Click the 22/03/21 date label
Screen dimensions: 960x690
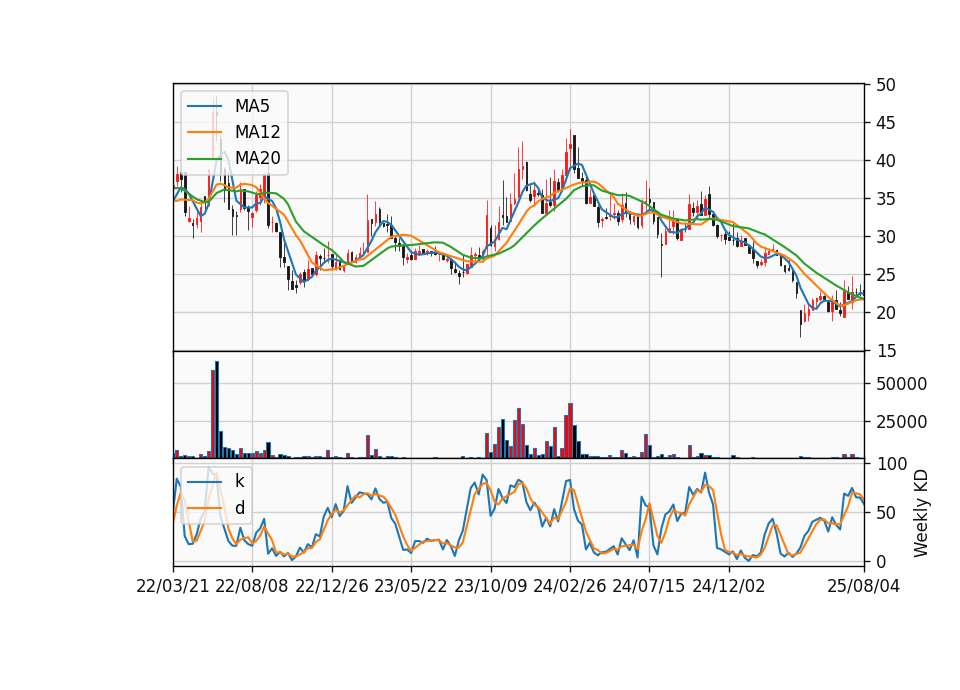[173, 586]
